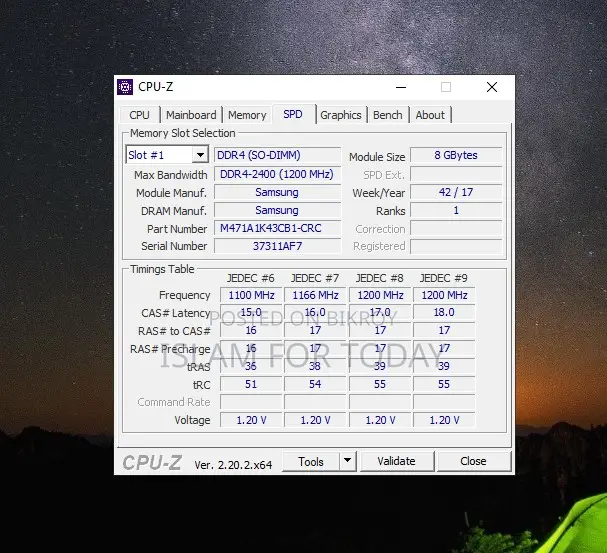Click the SPD tab
This screenshot has width=607, height=553.
pos(293,114)
